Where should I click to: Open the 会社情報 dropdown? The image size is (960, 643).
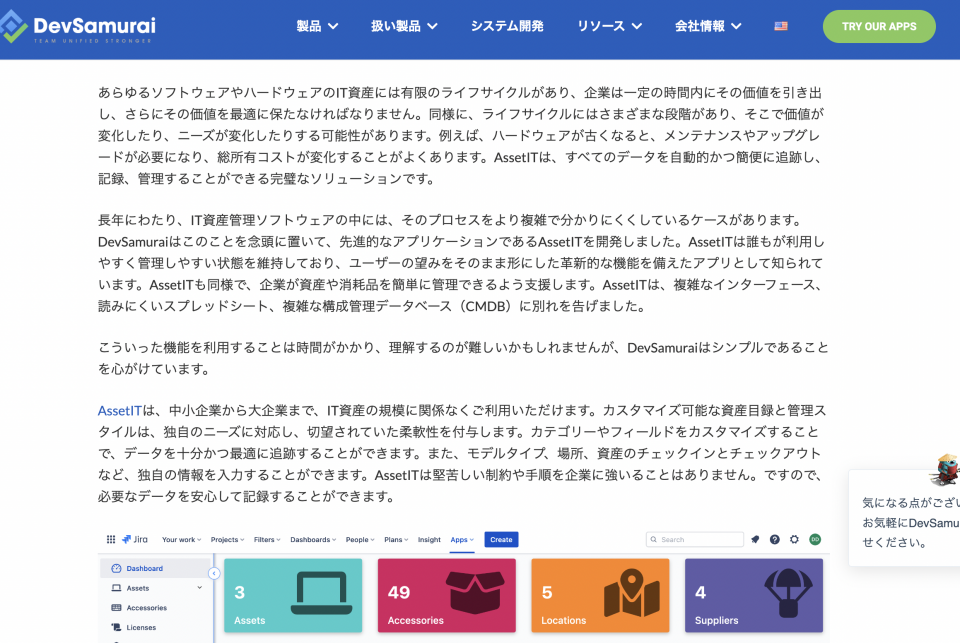[708, 26]
